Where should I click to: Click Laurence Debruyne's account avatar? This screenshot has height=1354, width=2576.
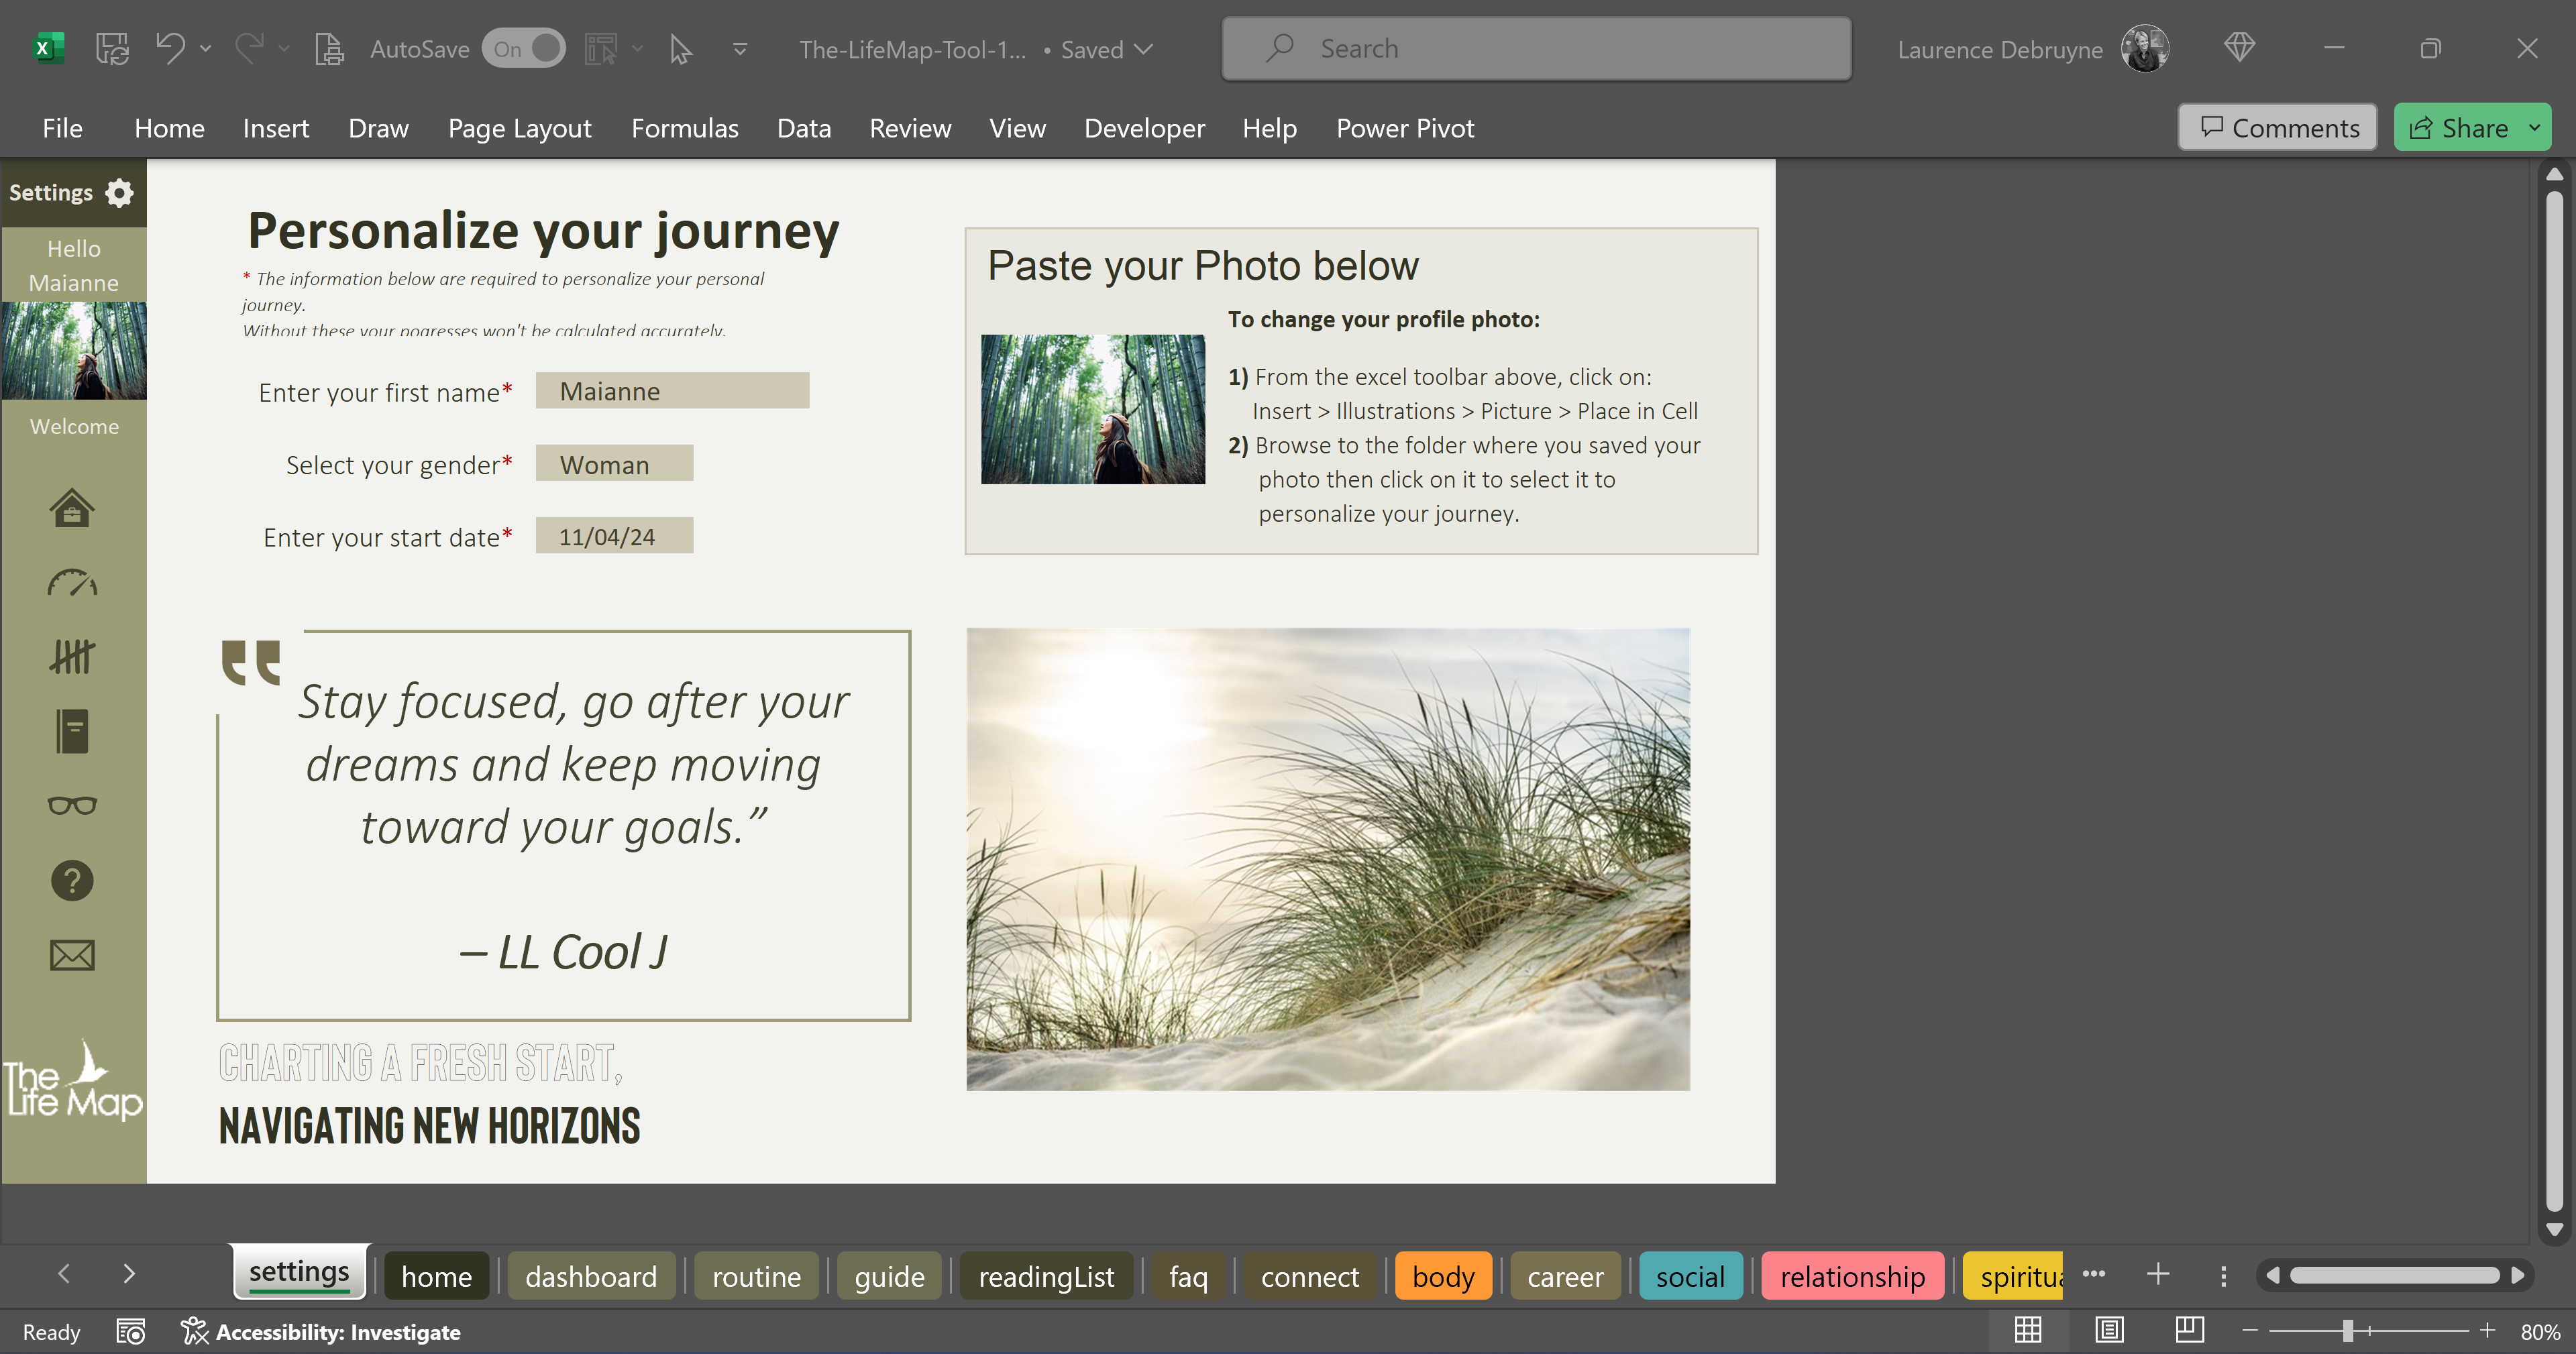pyautogui.click(x=2145, y=48)
